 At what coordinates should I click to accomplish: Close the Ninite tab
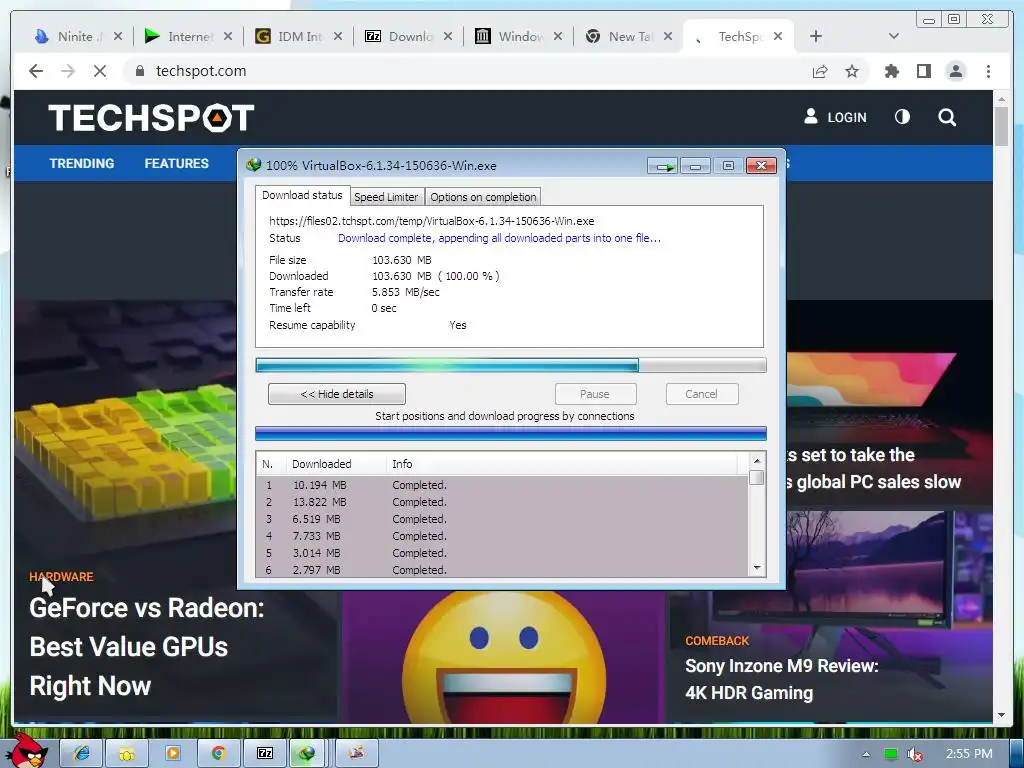(118, 37)
